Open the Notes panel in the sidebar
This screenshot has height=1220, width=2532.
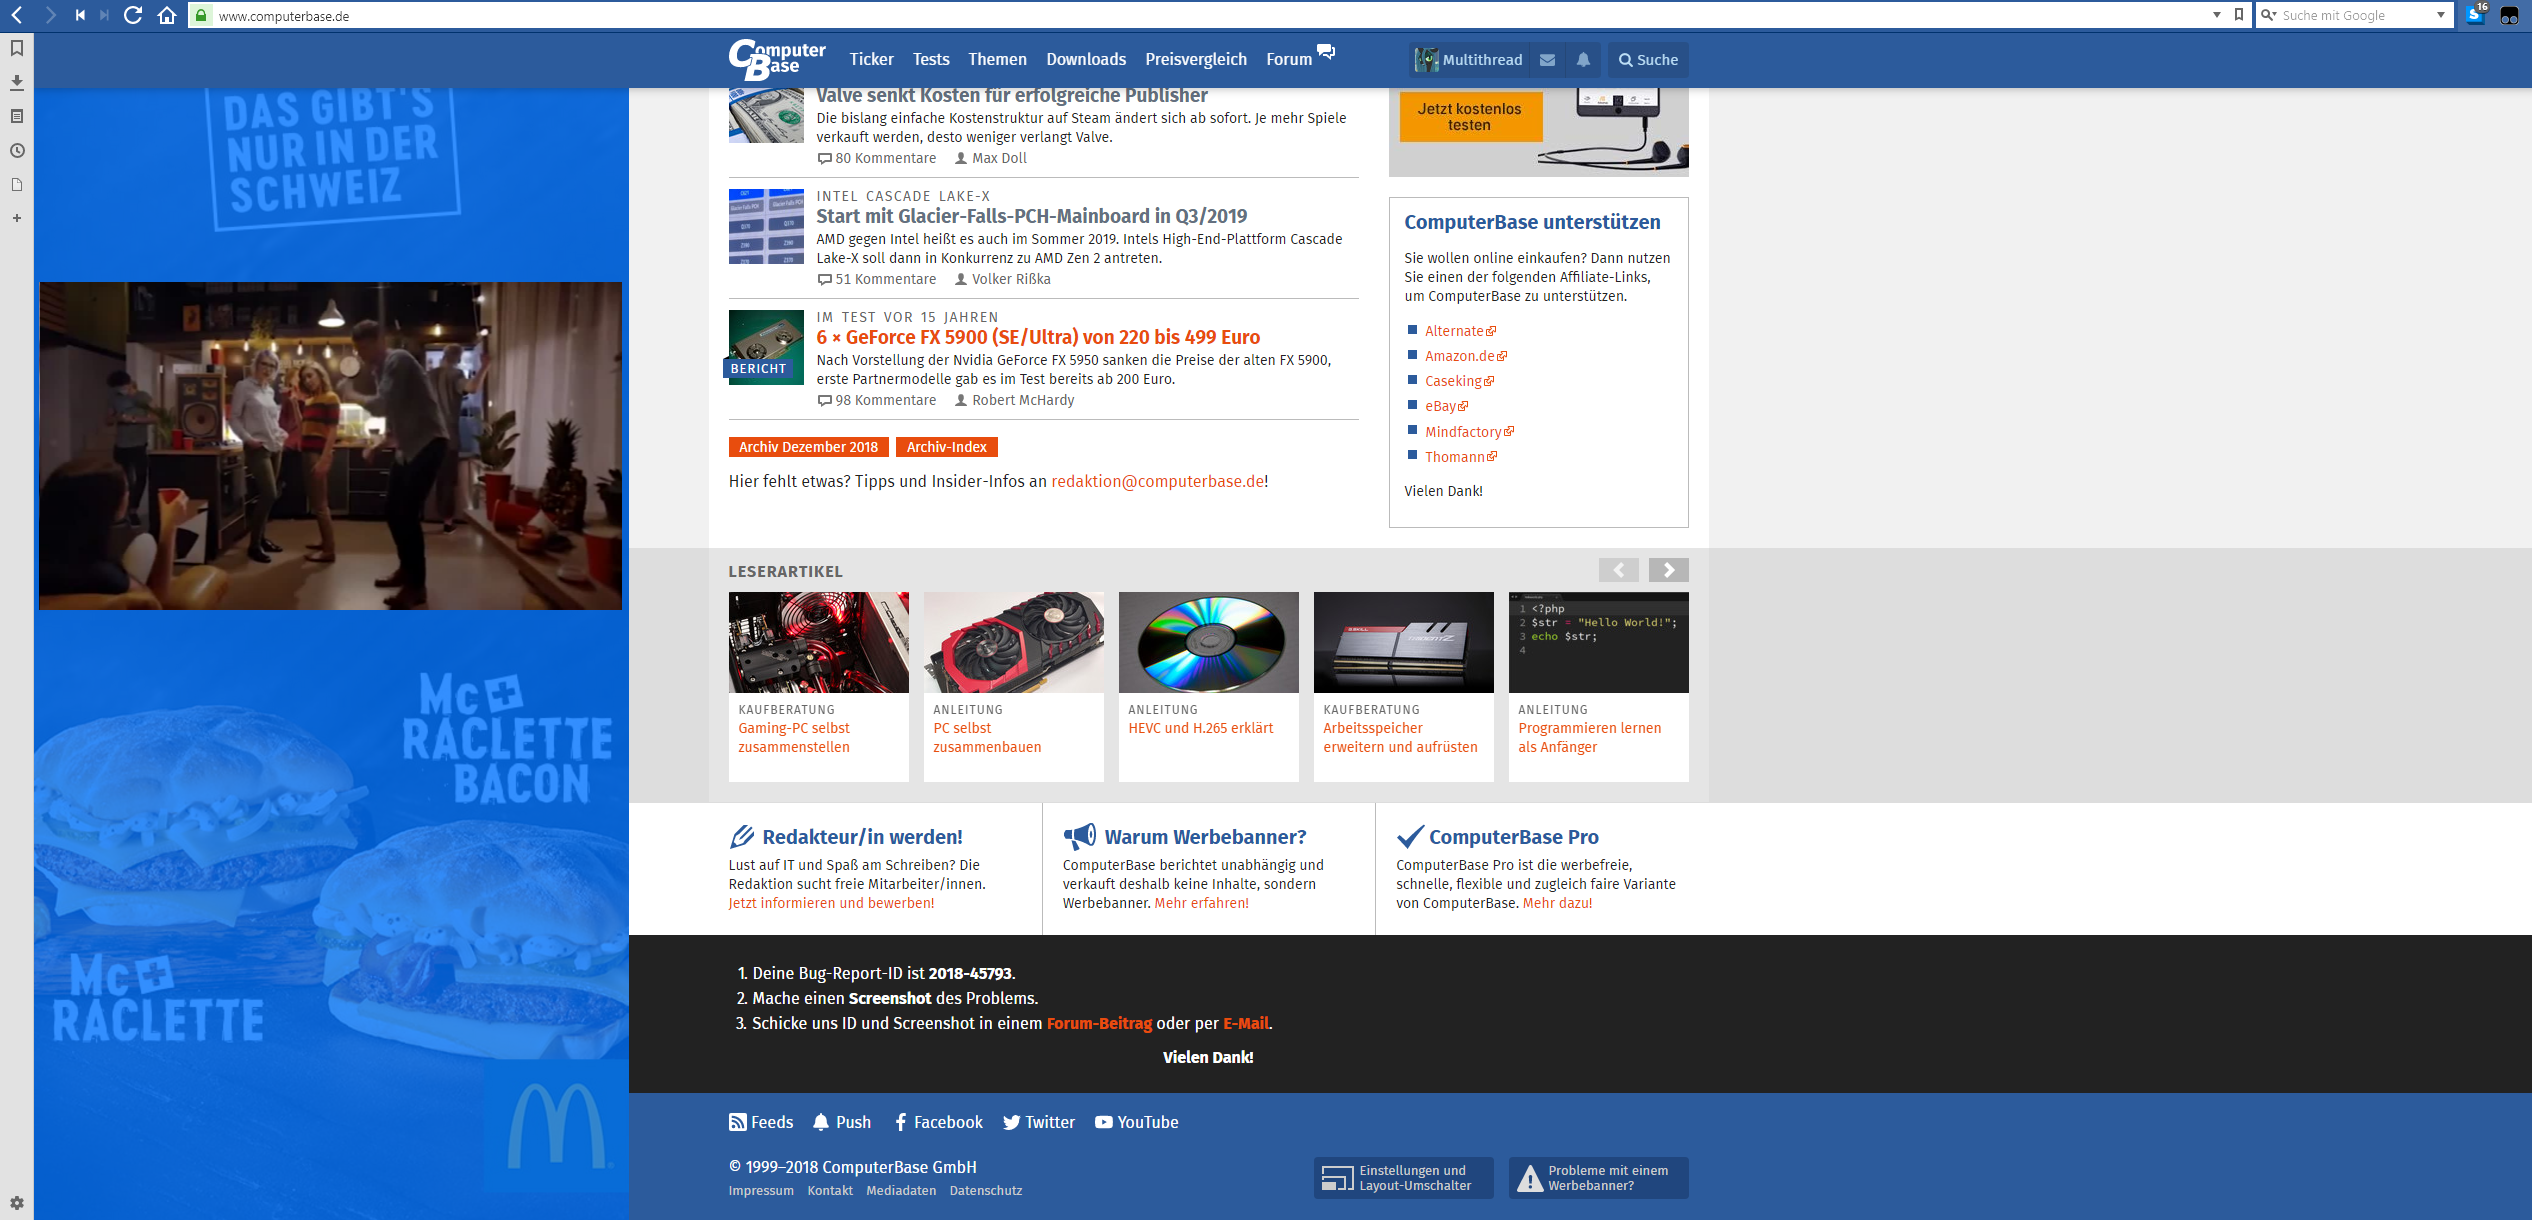pyautogui.click(x=17, y=116)
